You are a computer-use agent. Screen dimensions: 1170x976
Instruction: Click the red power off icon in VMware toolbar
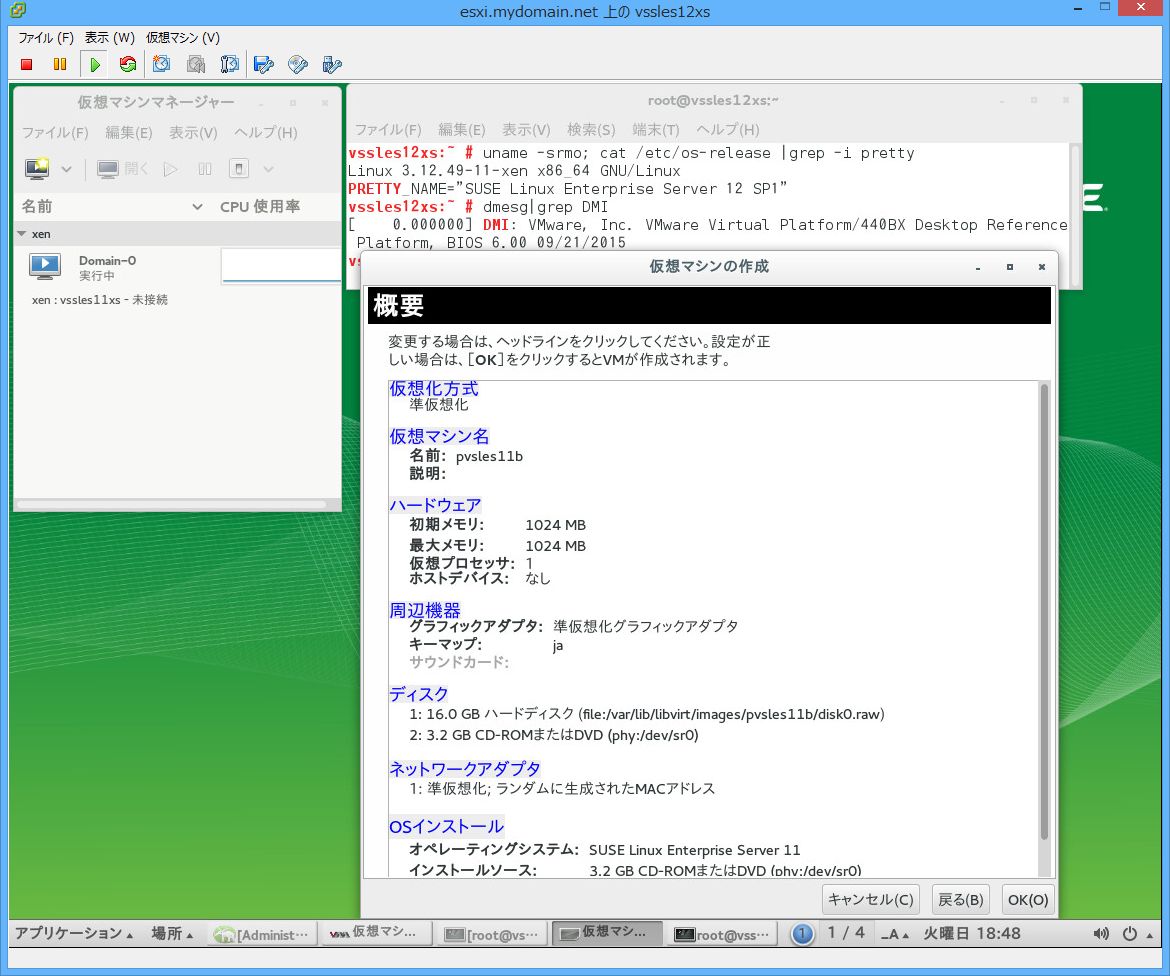coord(27,65)
